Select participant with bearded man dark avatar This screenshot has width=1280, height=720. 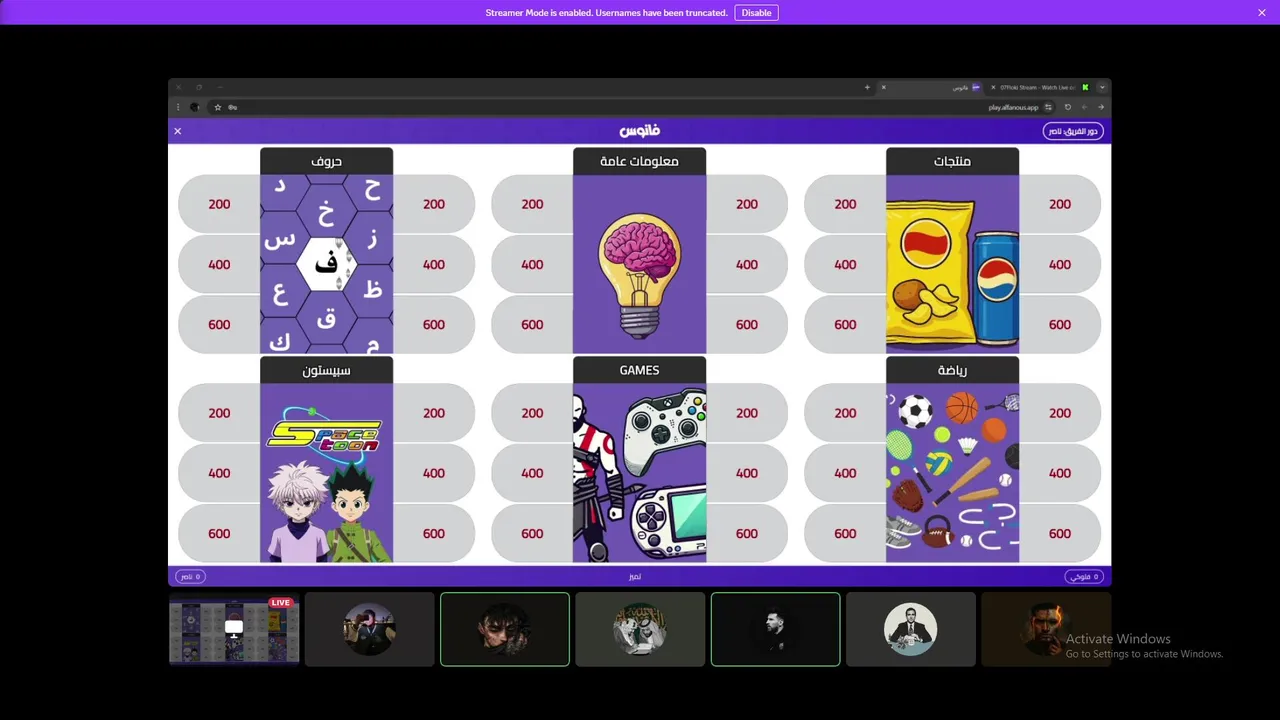tap(775, 629)
